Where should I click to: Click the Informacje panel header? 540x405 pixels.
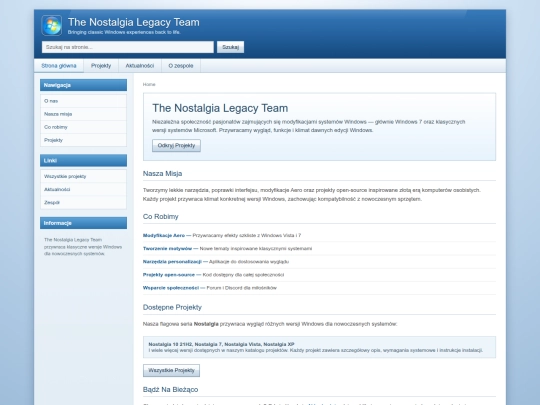tap(83, 223)
